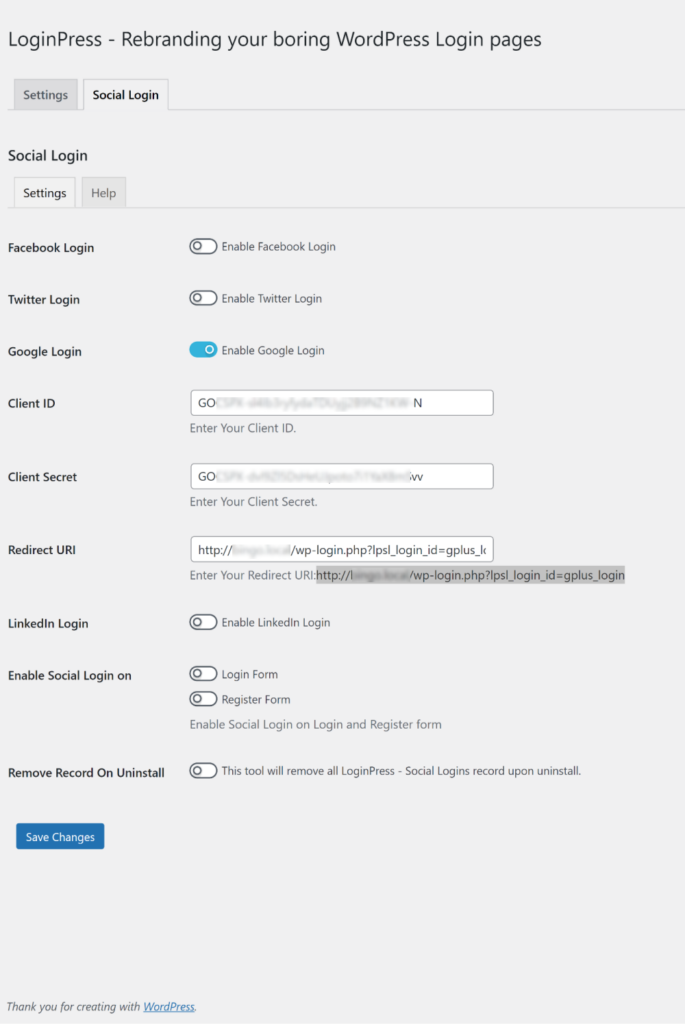Click the 'Enable LinkedIn Login' label

click(276, 622)
